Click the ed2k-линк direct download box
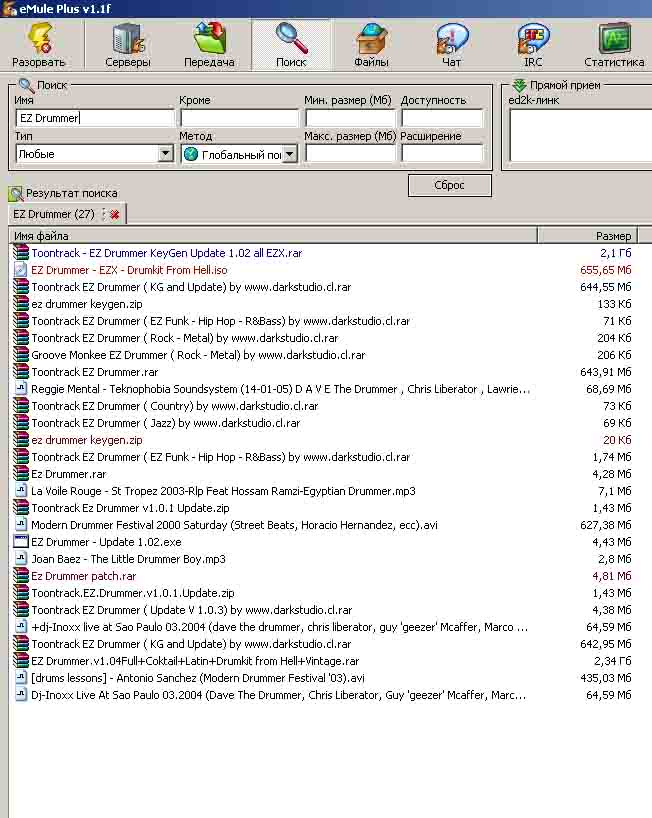The image size is (652, 818). (581, 135)
